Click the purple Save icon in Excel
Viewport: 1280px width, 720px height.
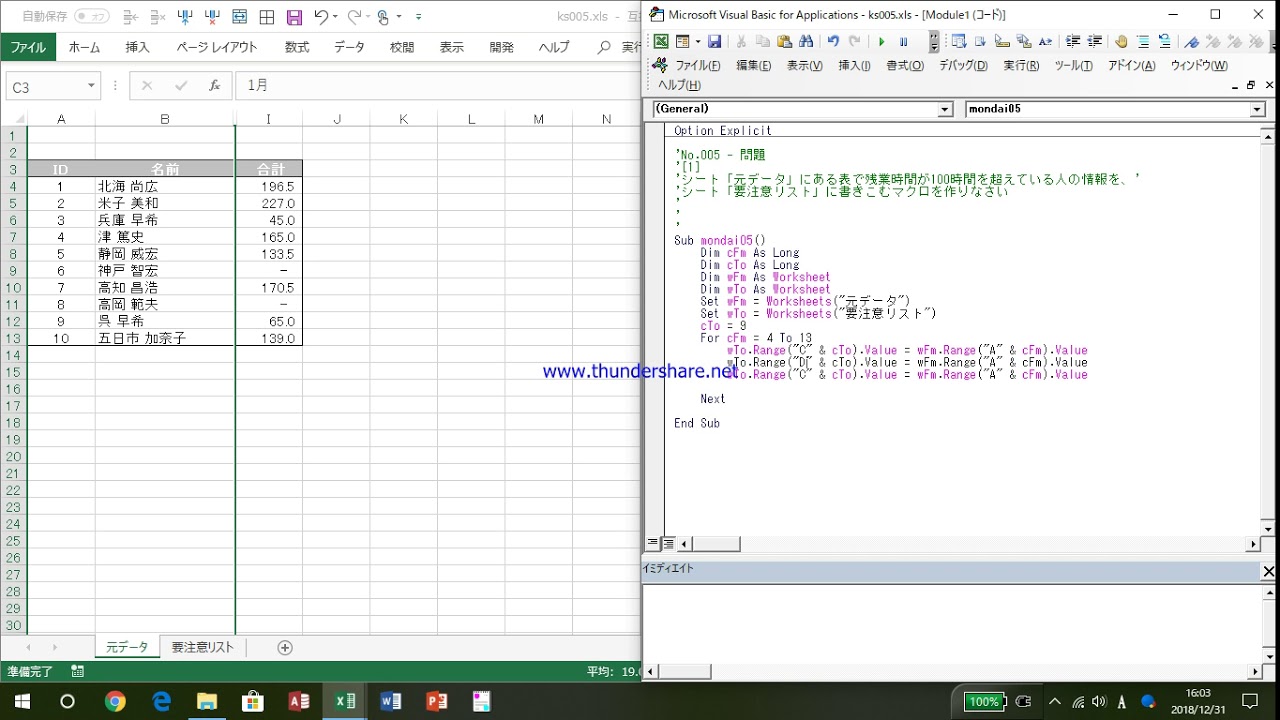click(x=294, y=17)
